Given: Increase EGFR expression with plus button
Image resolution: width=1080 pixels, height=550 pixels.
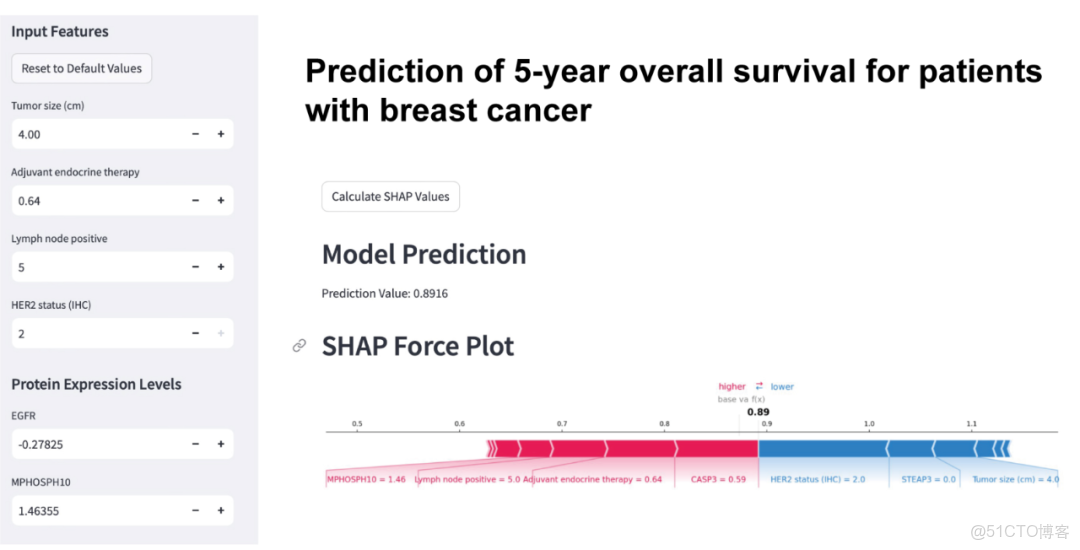Looking at the screenshot, I should coord(221,444).
